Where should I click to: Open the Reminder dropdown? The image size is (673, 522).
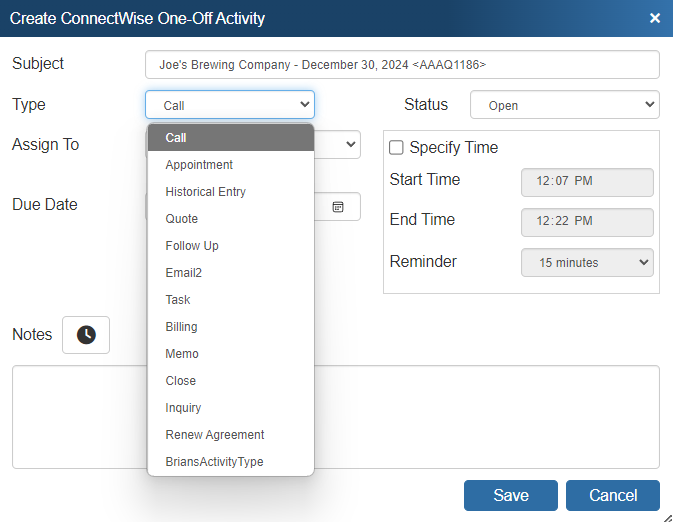click(587, 263)
